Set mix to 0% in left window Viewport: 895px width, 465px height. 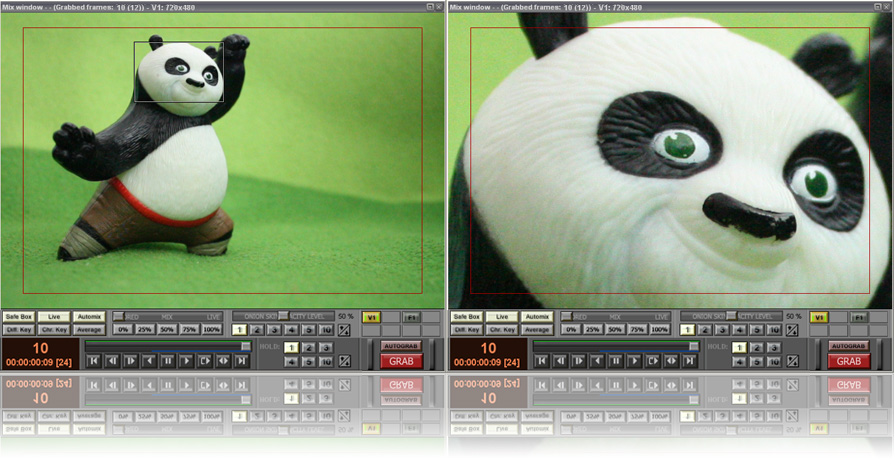pyautogui.click(x=123, y=330)
